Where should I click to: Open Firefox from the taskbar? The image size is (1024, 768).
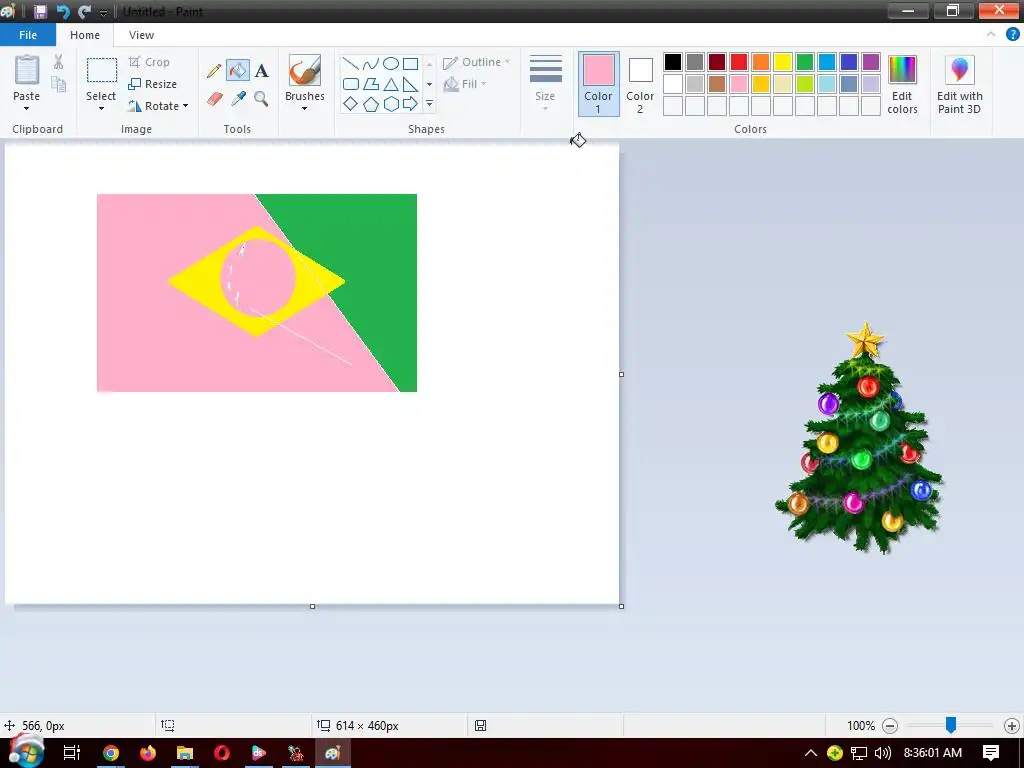point(148,753)
